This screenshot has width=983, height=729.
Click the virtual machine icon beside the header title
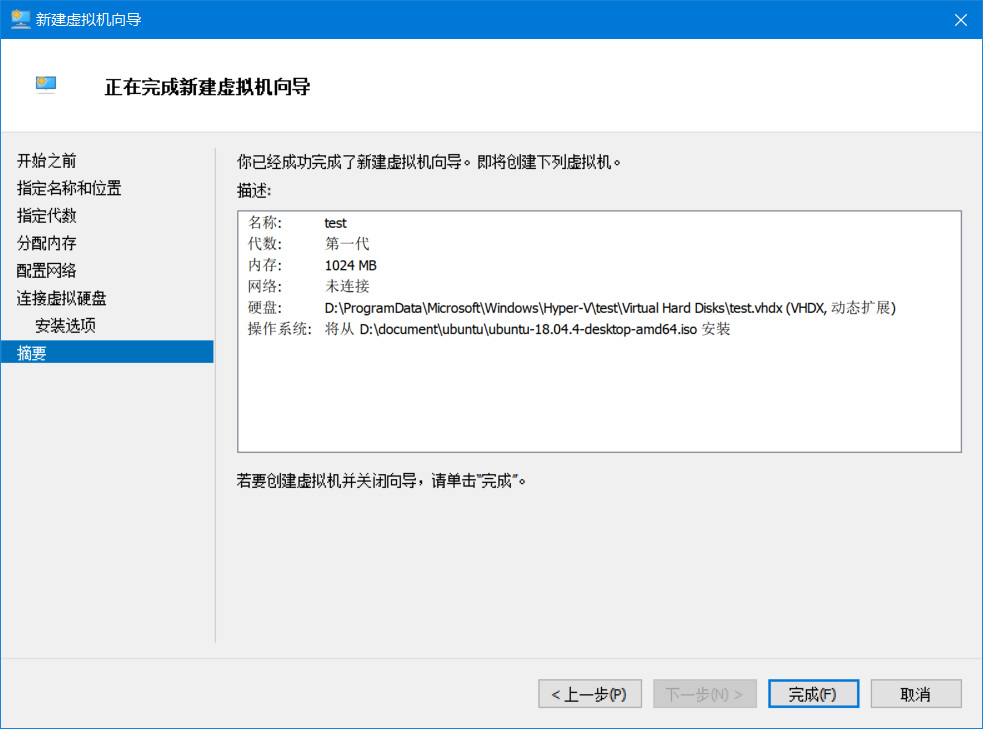(x=46, y=86)
